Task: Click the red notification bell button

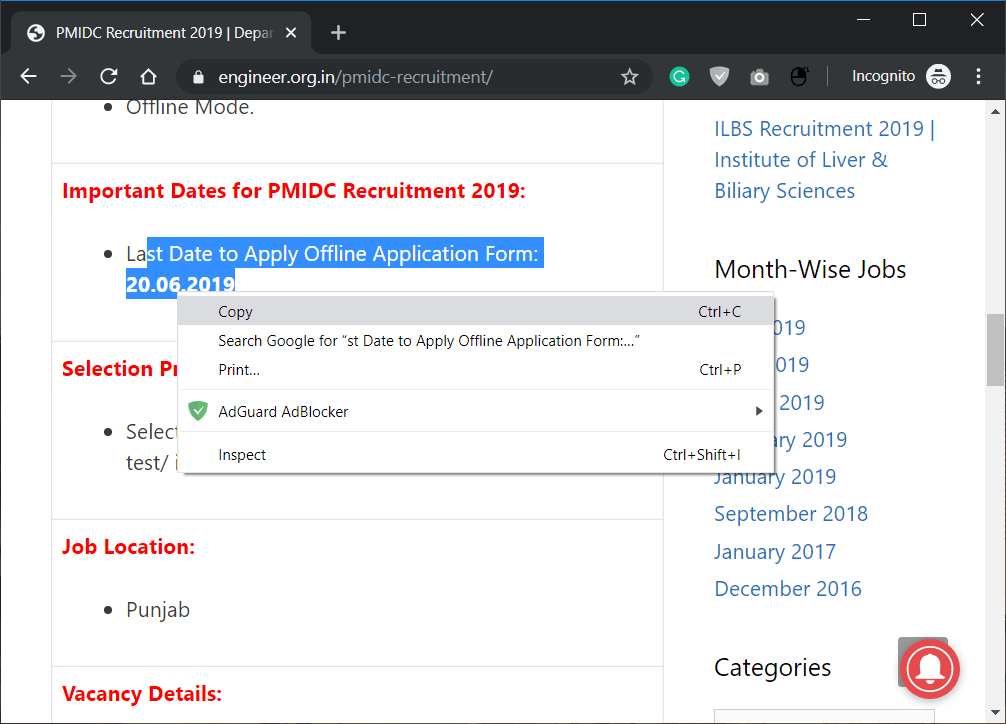Action: coord(929,668)
